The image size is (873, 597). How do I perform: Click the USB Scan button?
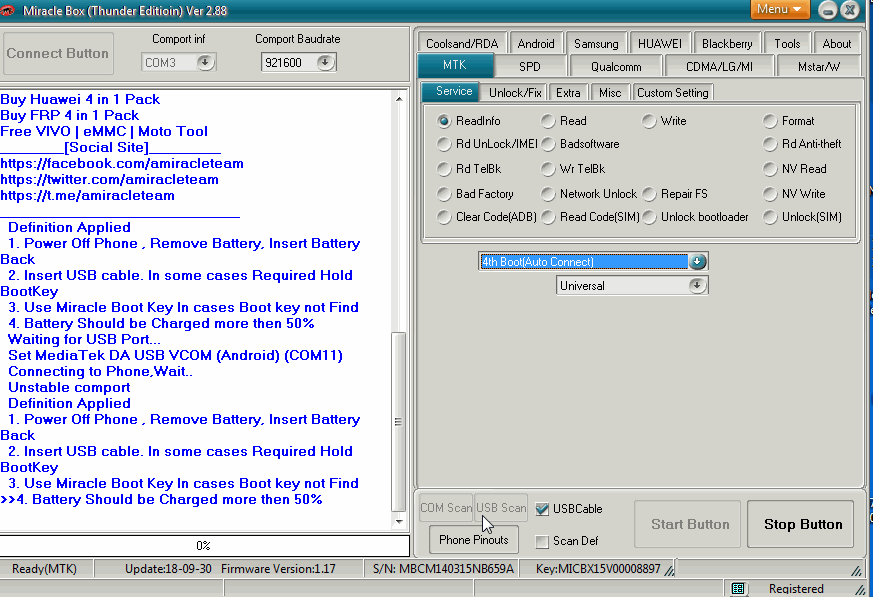pos(501,508)
